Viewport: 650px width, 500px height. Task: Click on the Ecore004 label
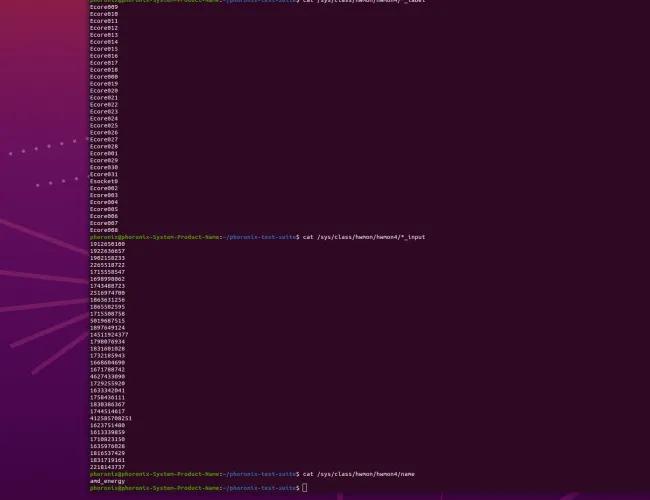[104, 202]
